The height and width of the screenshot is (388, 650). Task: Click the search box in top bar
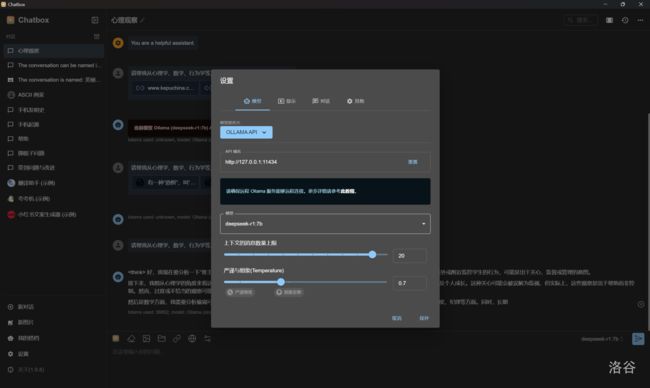click(x=580, y=20)
